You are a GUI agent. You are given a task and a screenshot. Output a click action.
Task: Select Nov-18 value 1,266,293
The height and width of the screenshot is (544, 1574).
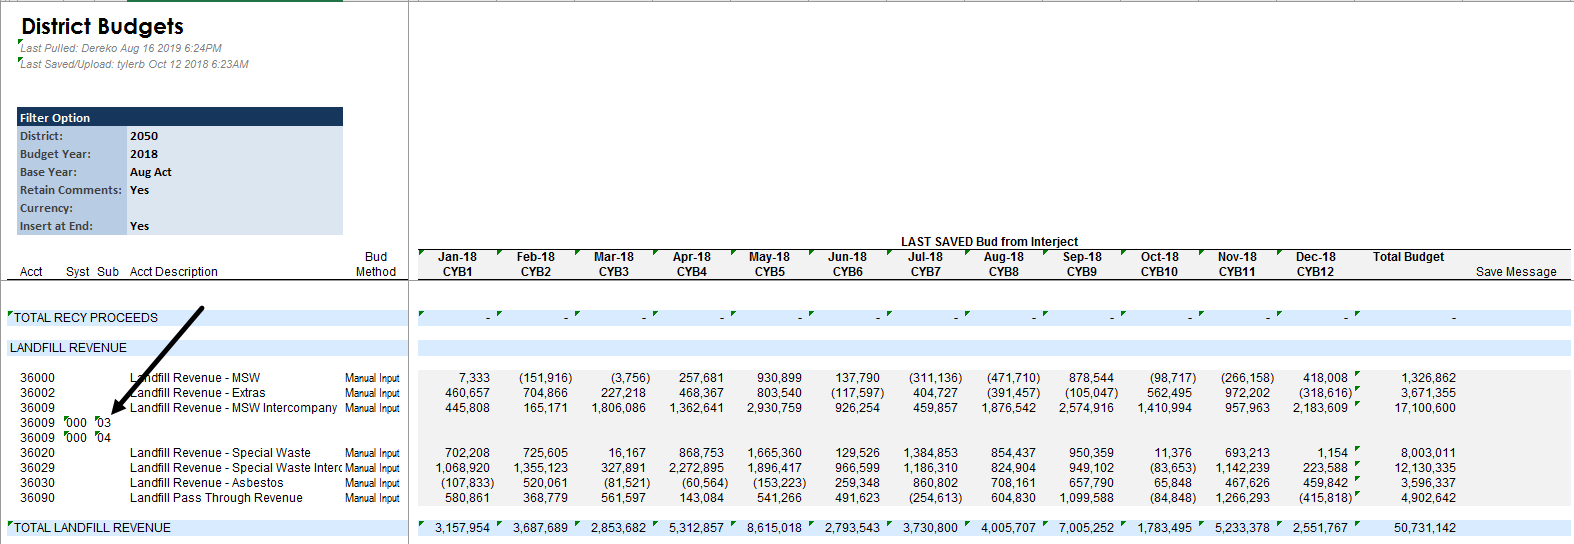tap(1243, 498)
